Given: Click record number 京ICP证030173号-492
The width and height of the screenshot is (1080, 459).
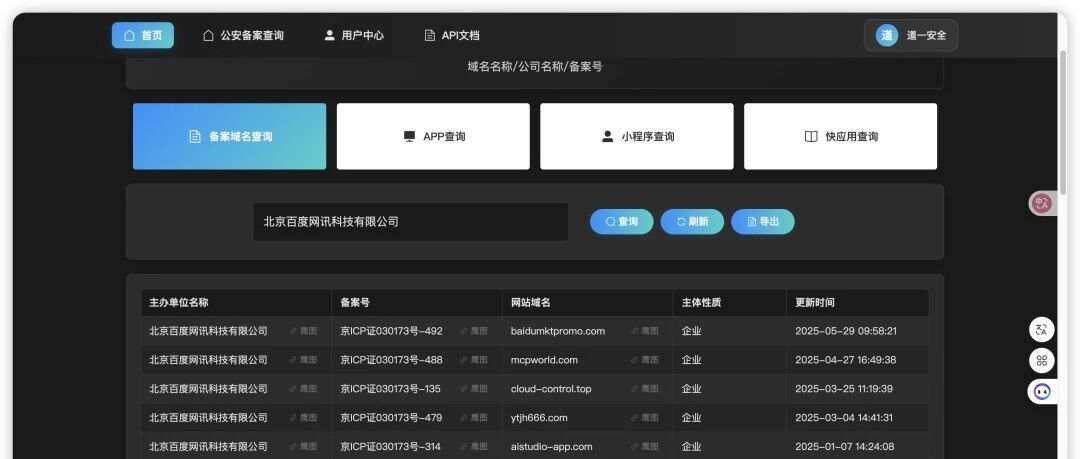Looking at the screenshot, I should 391,331.
